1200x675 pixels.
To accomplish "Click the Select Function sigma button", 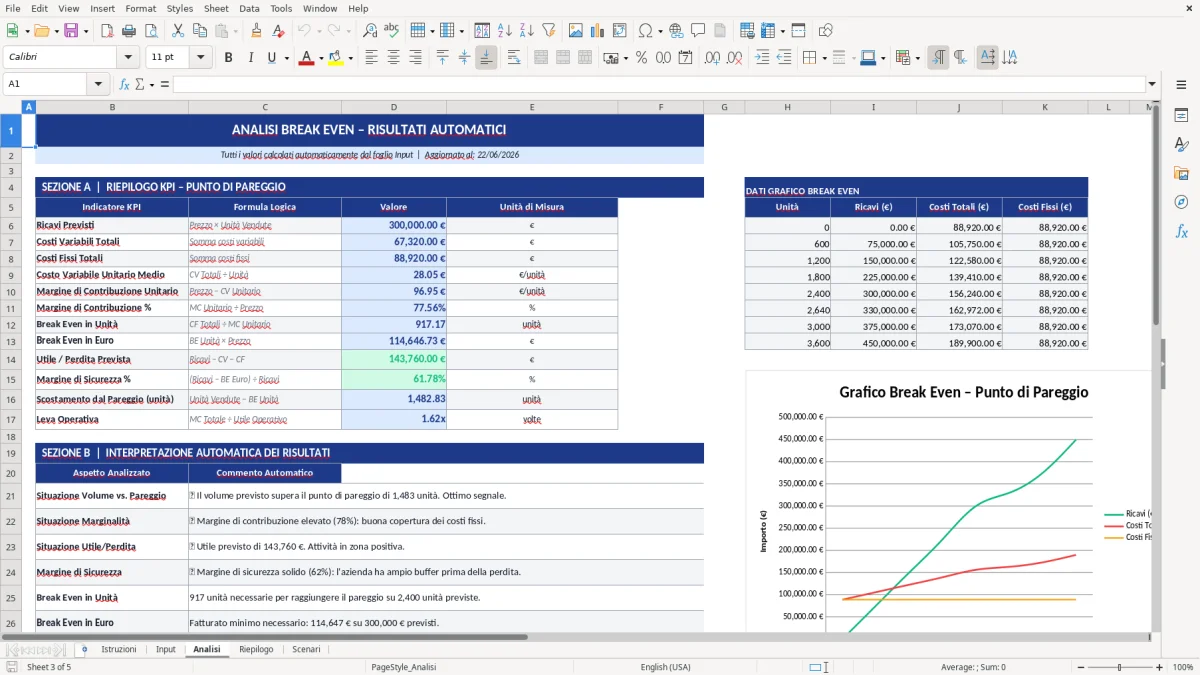I will tap(139, 84).
